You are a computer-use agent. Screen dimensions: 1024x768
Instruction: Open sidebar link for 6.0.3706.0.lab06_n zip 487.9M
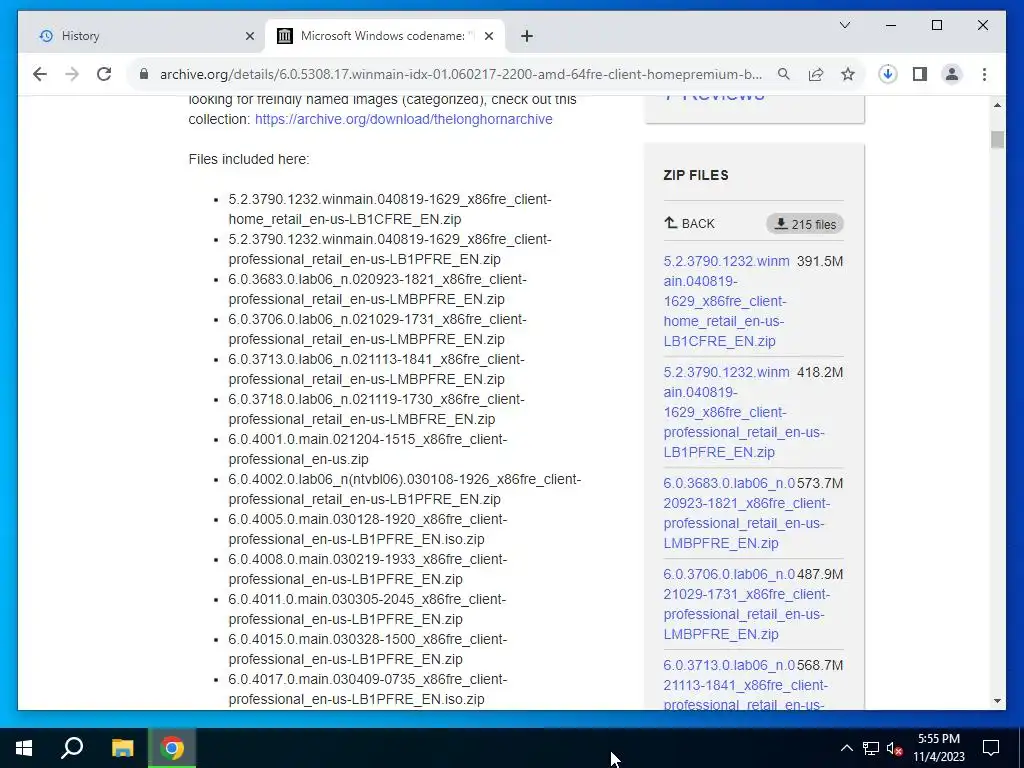coord(746,604)
